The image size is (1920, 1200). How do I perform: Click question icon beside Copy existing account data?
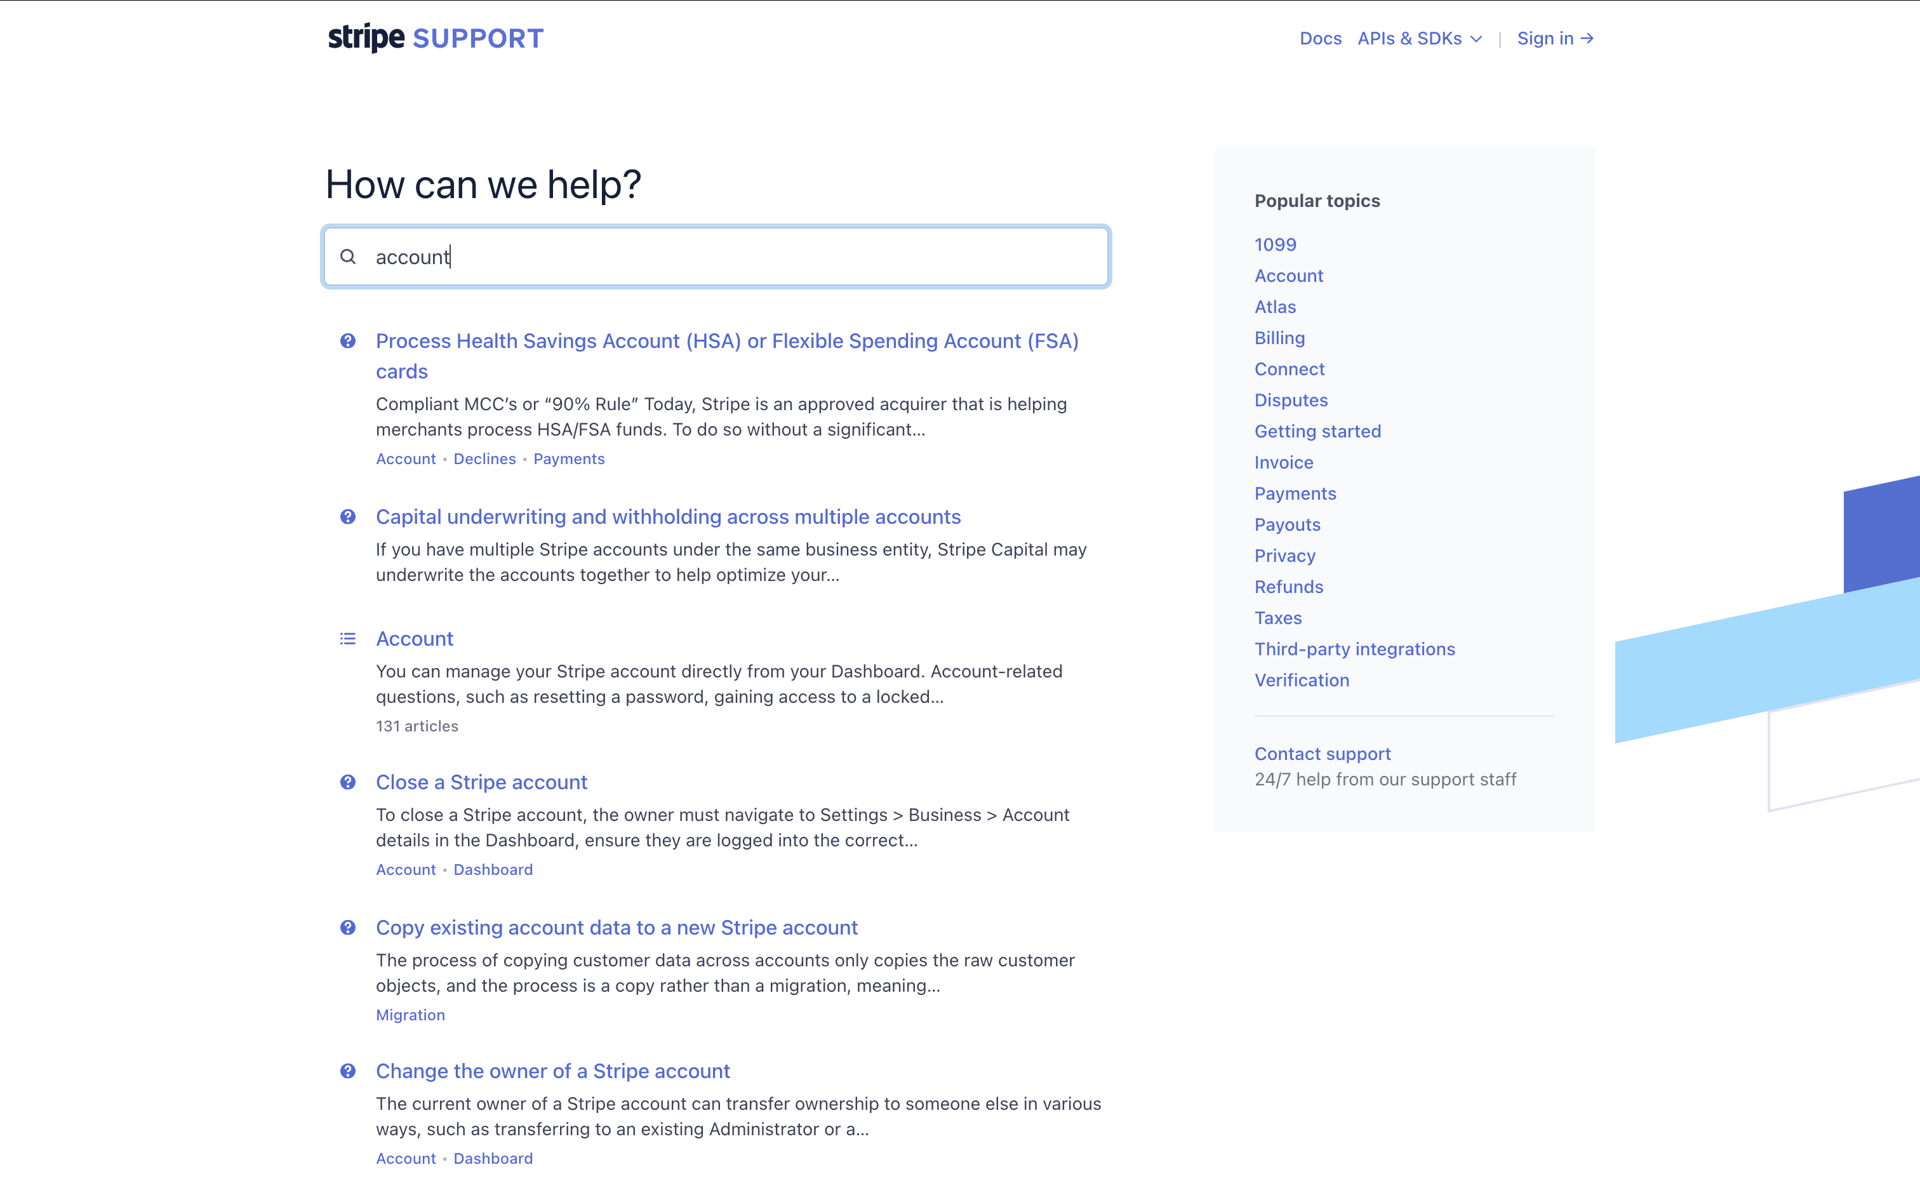point(348,928)
